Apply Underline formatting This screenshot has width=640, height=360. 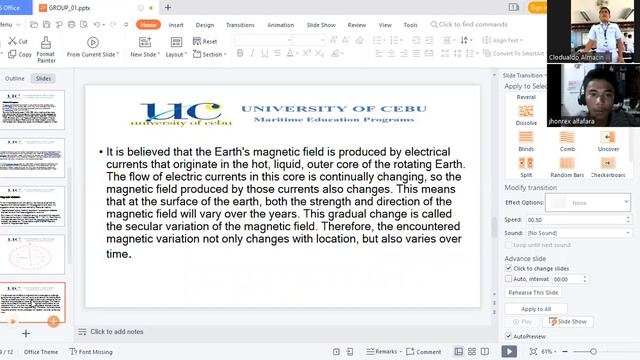(x=264, y=53)
